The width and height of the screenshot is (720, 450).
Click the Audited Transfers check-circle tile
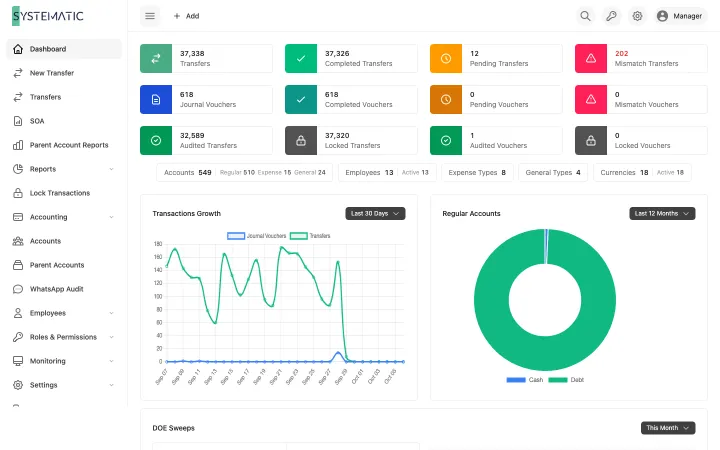156,141
